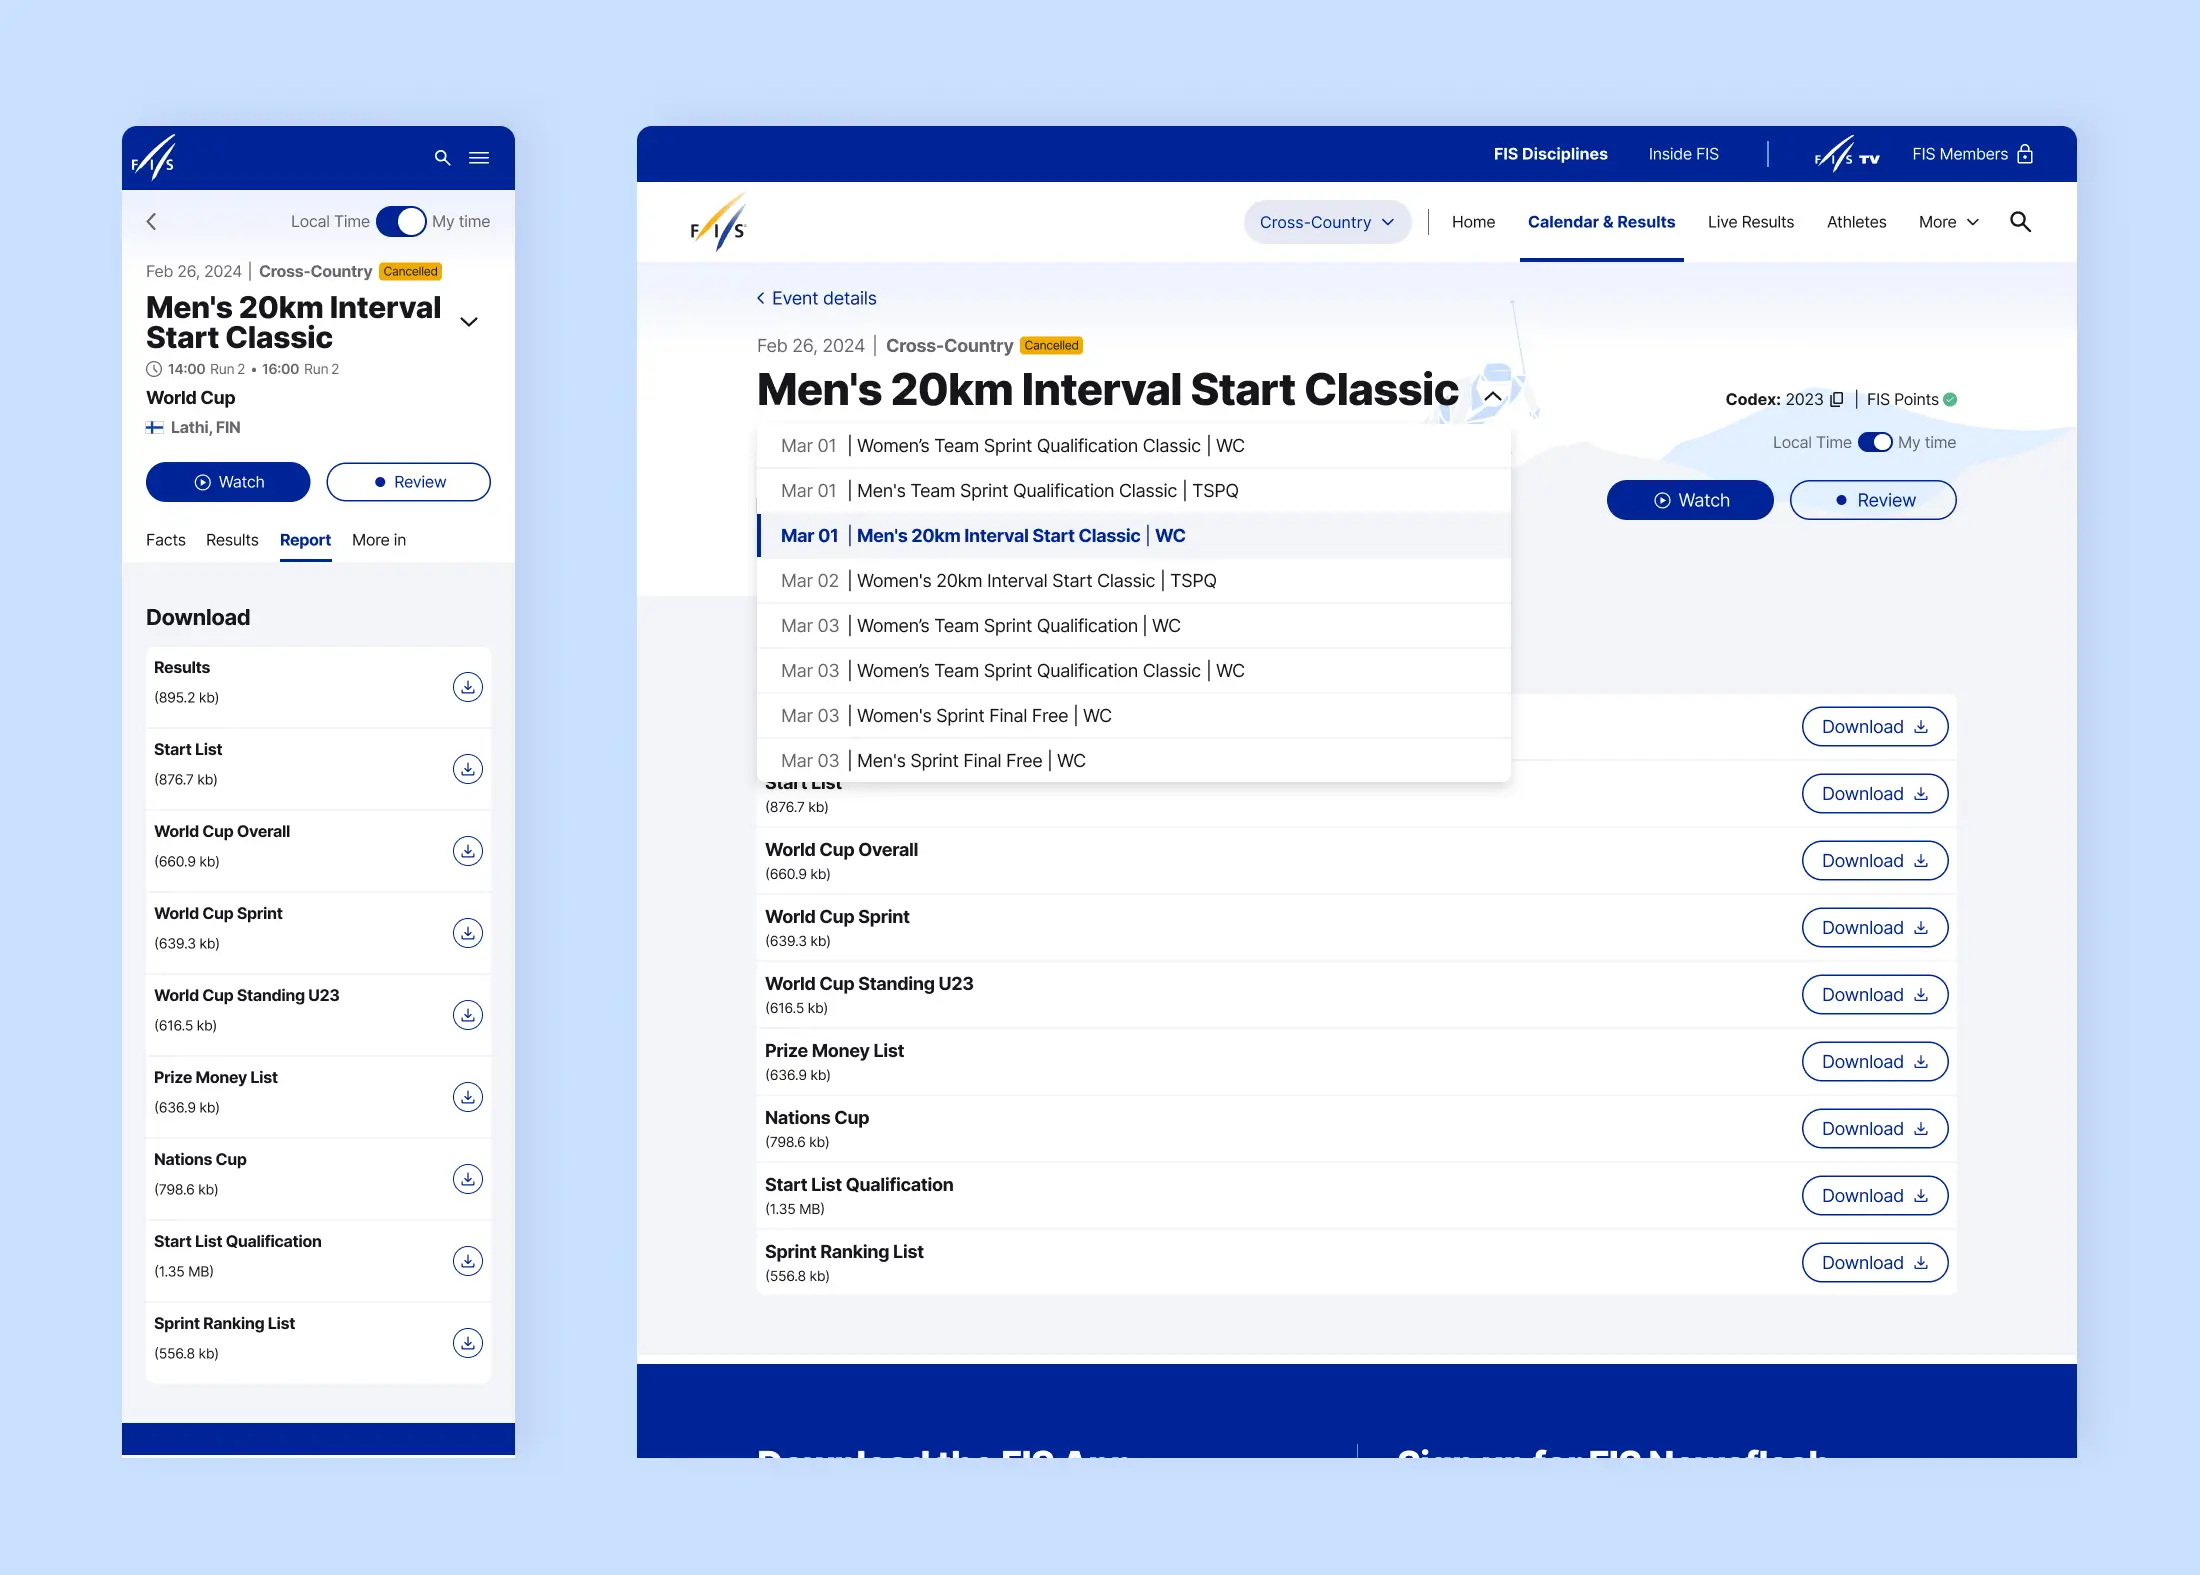Open the mobile Facts tab
This screenshot has height=1575, width=2200.
(x=166, y=540)
